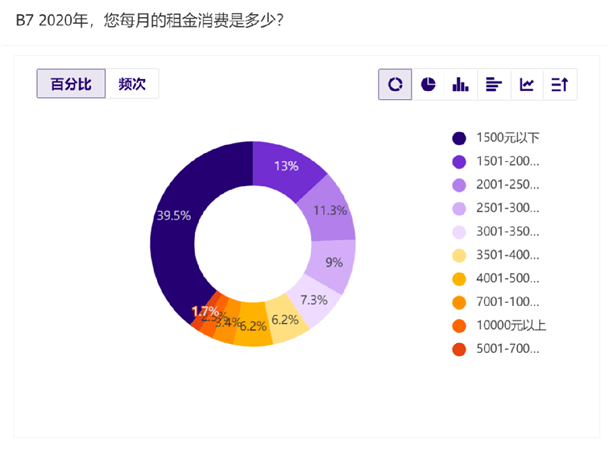Switch to line chart view
609x449 pixels.
526,84
